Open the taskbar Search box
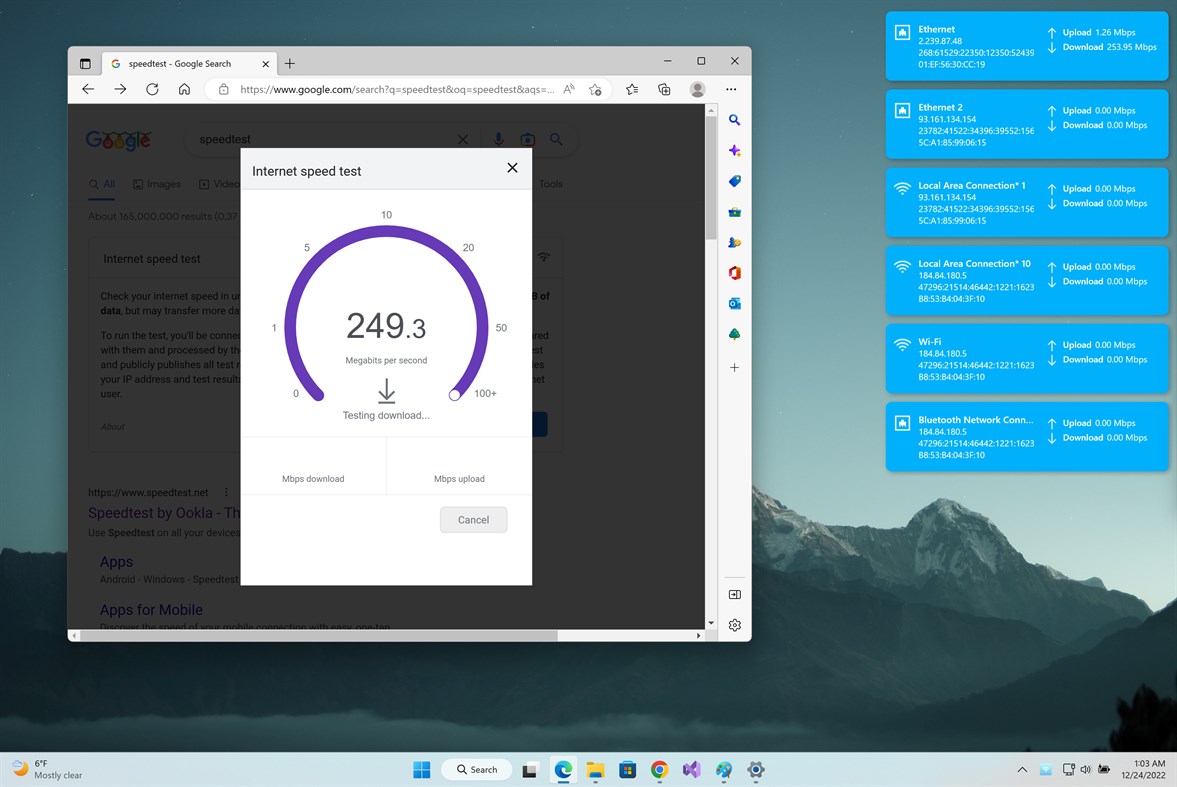This screenshot has height=787, width=1177. (x=477, y=770)
